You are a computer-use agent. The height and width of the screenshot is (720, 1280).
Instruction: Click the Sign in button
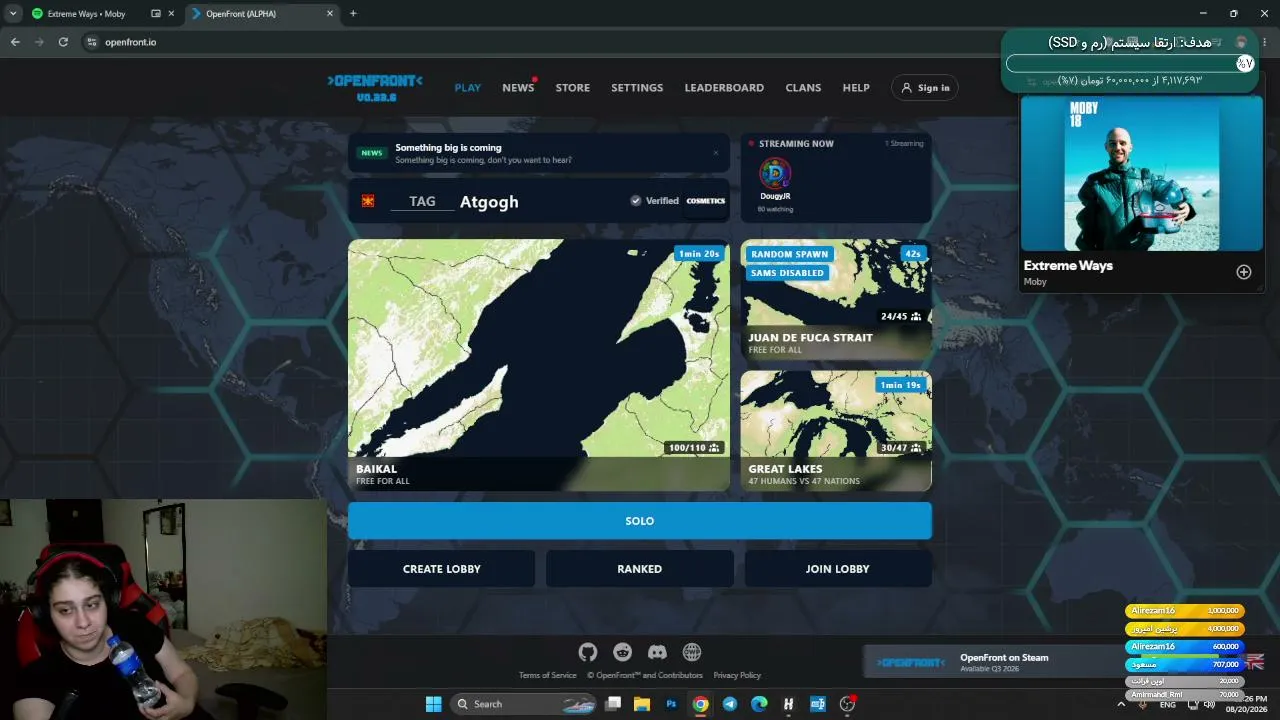coord(925,88)
